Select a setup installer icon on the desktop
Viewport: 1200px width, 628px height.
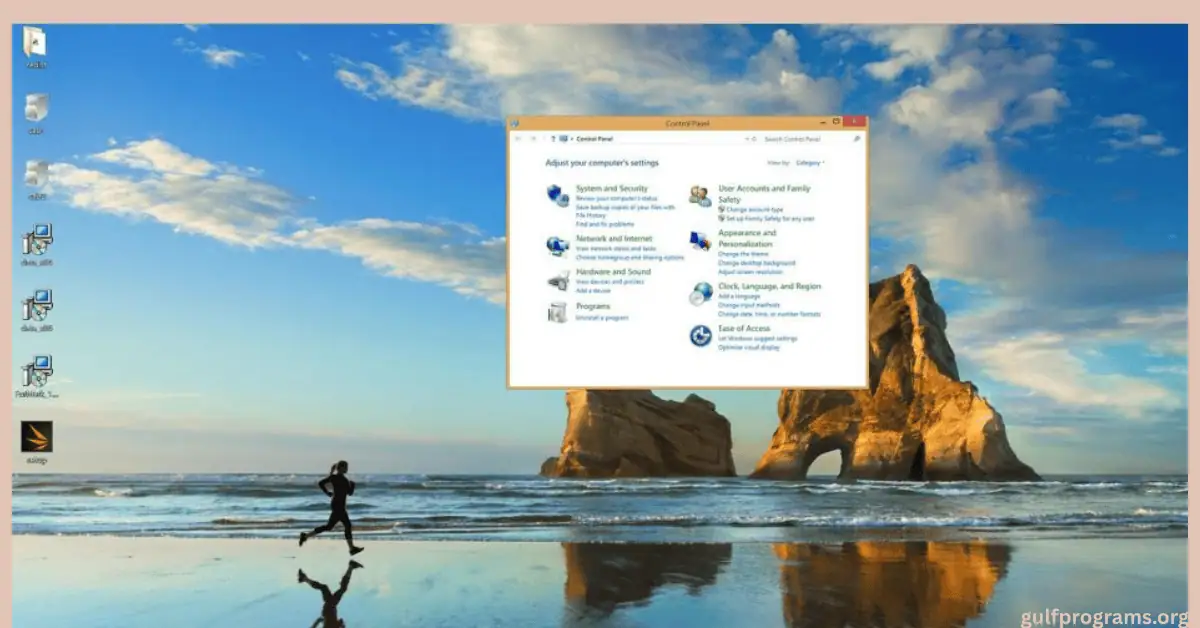(x=37, y=240)
